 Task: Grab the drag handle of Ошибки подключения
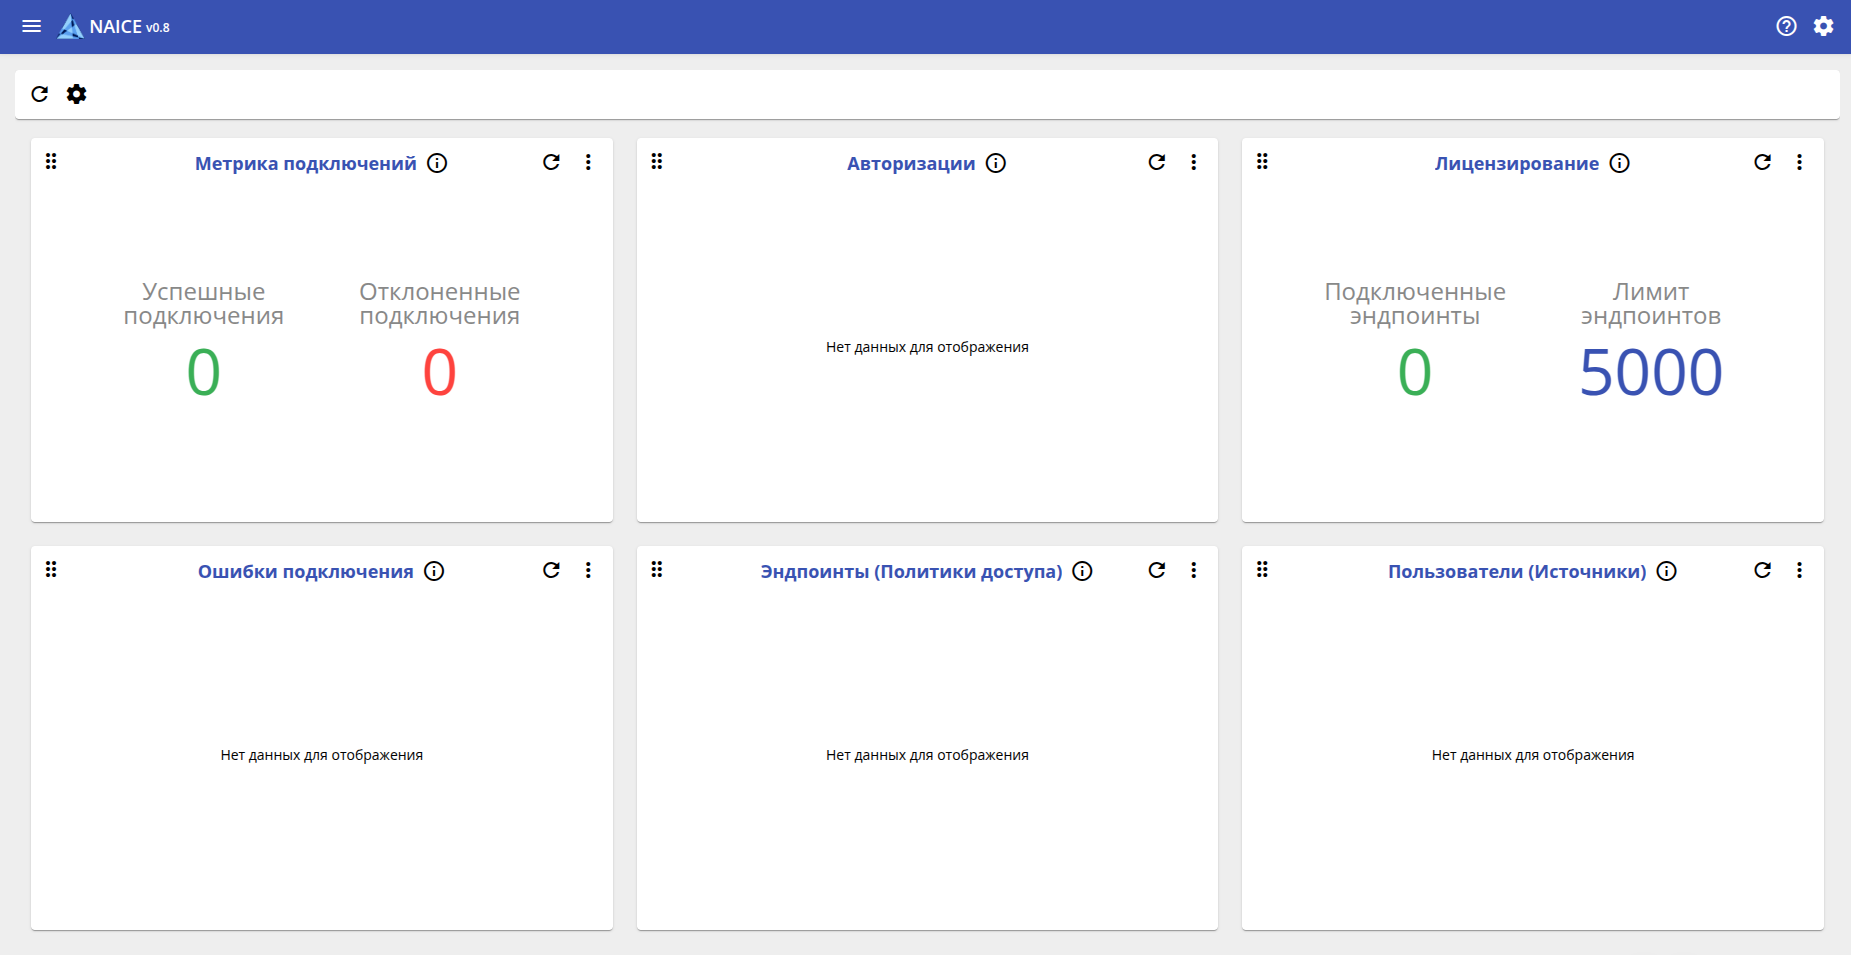[x=51, y=569]
